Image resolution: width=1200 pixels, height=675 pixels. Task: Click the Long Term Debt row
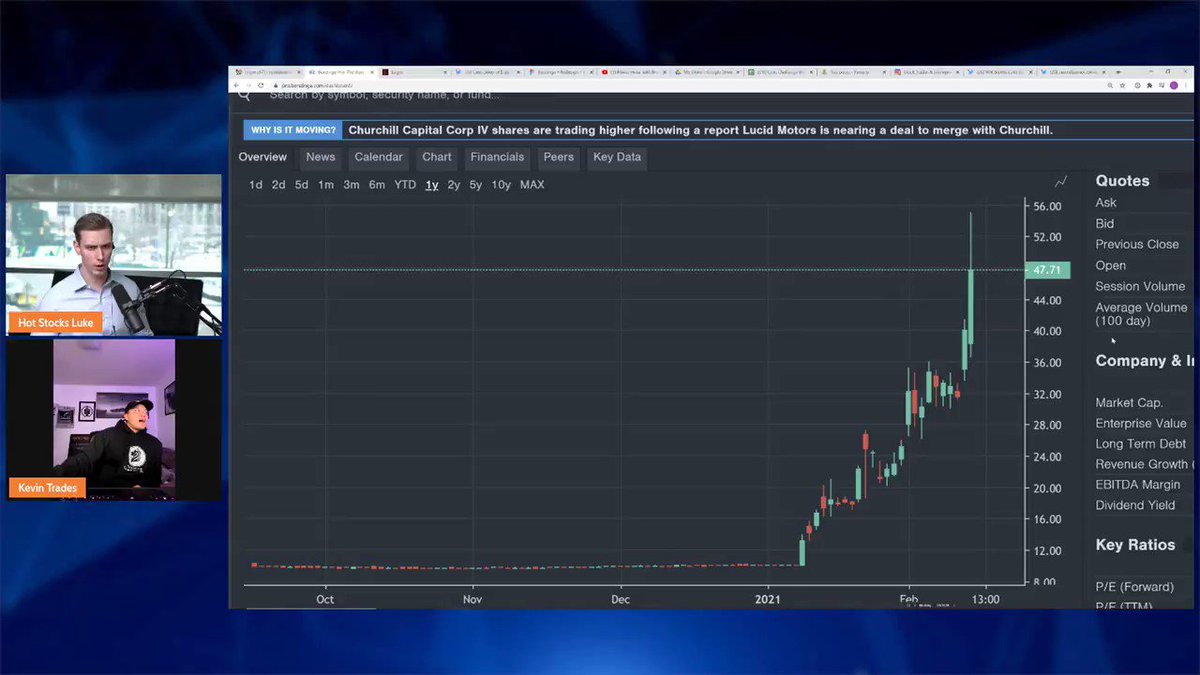tap(1141, 444)
